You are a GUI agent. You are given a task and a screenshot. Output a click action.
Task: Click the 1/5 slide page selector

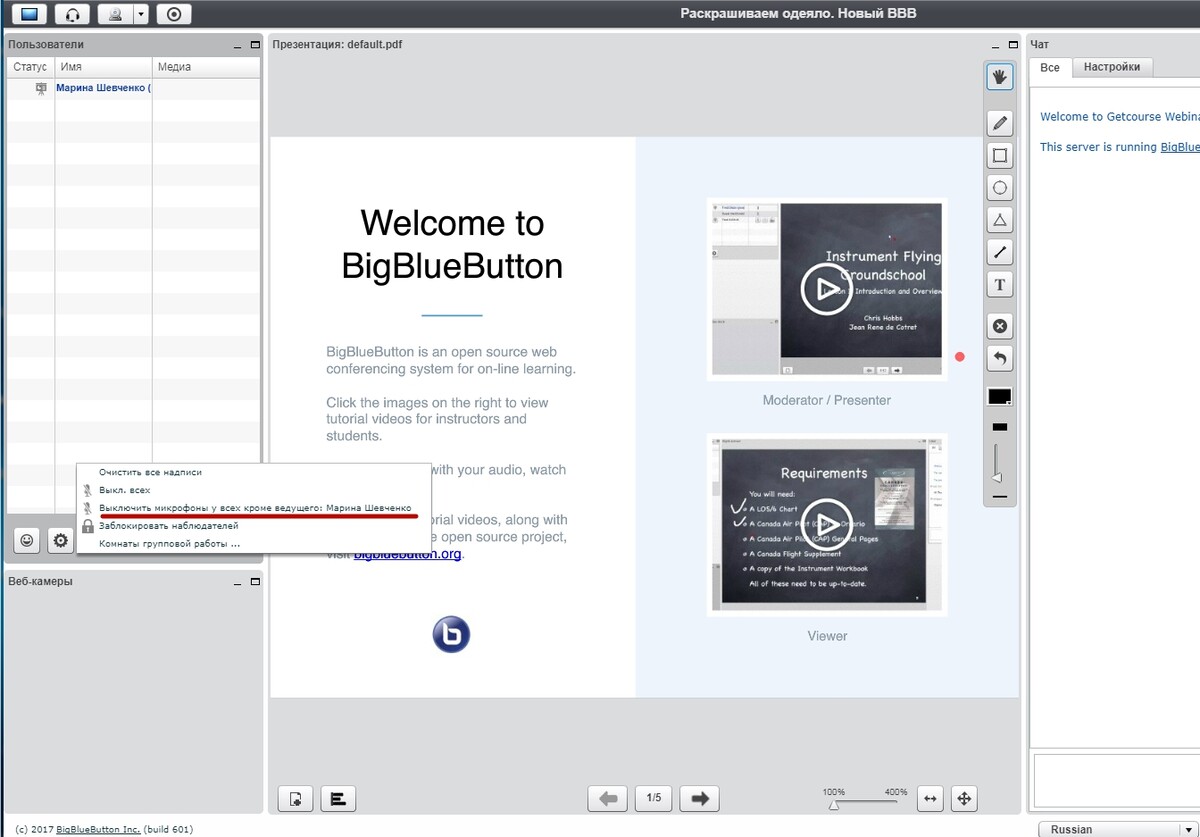654,798
